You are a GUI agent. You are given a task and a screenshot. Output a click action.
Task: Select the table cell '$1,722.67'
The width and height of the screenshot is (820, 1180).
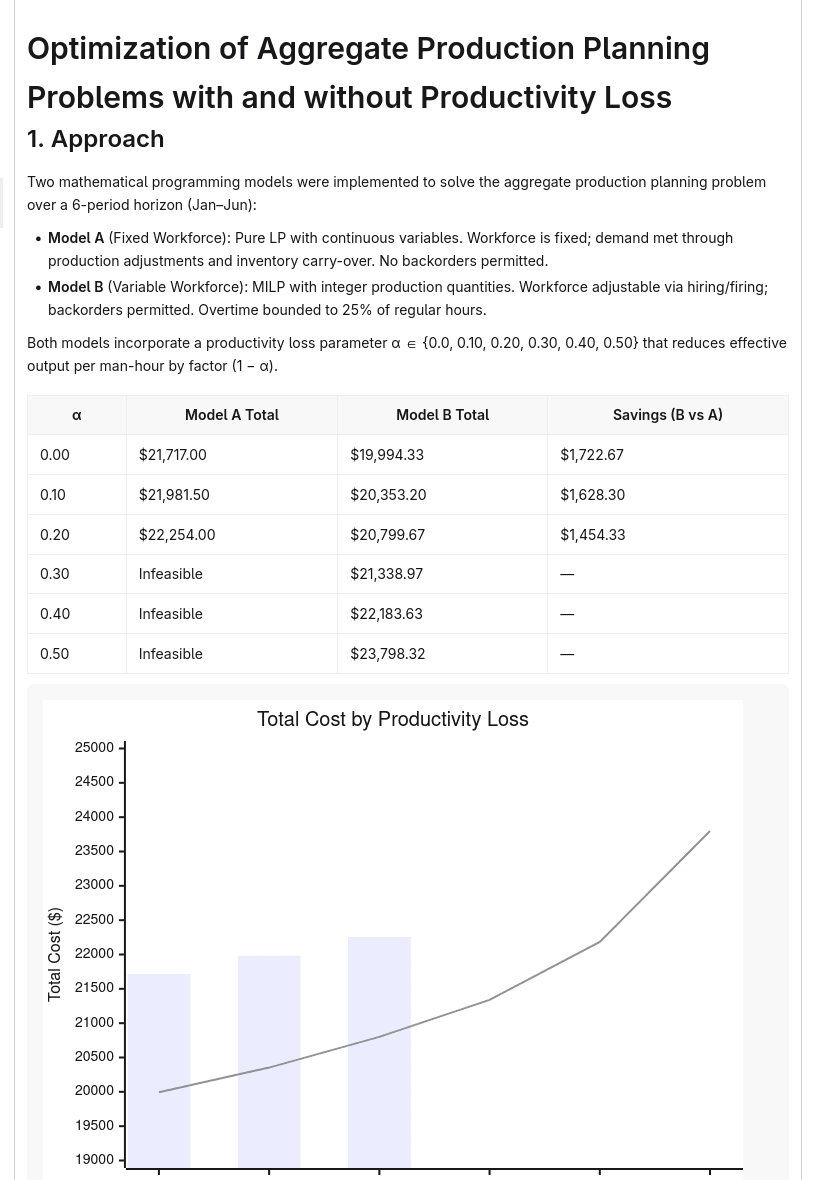(668, 455)
